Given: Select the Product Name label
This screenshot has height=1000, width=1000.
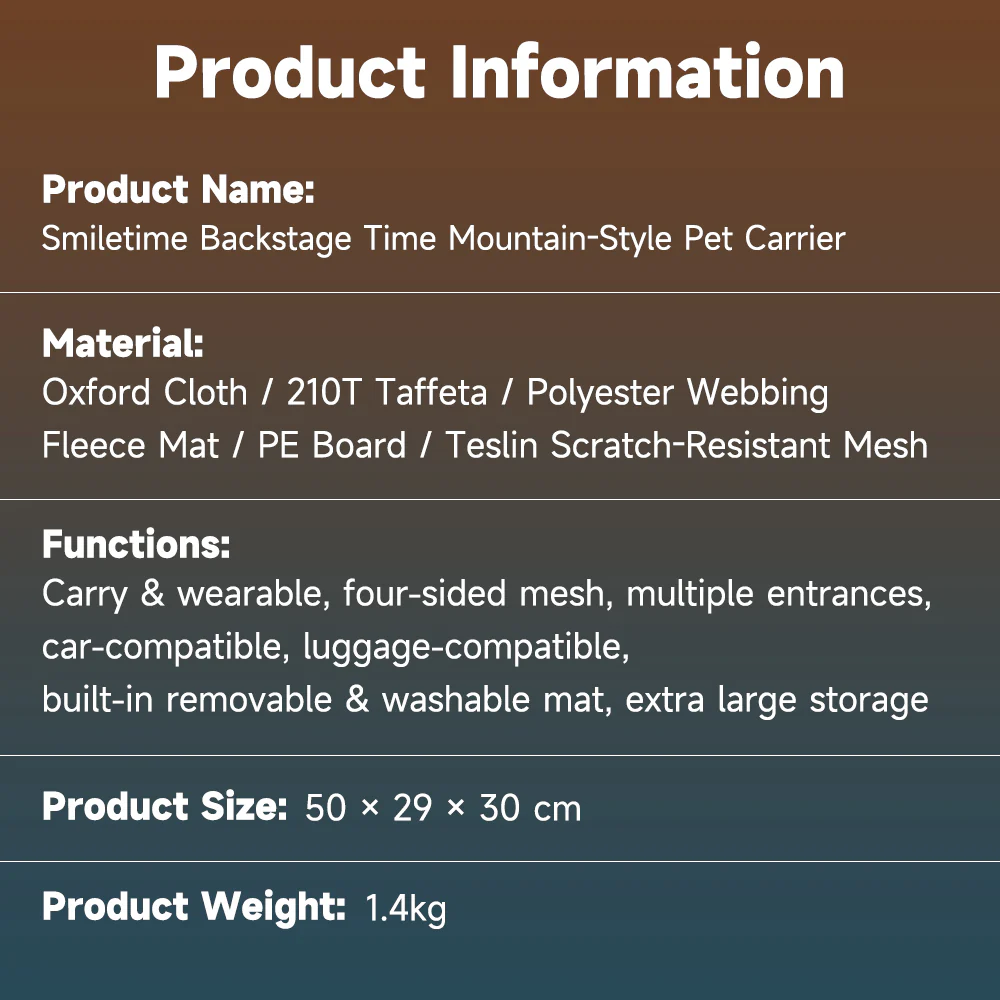Looking at the screenshot, I should [x=179, y=189].
